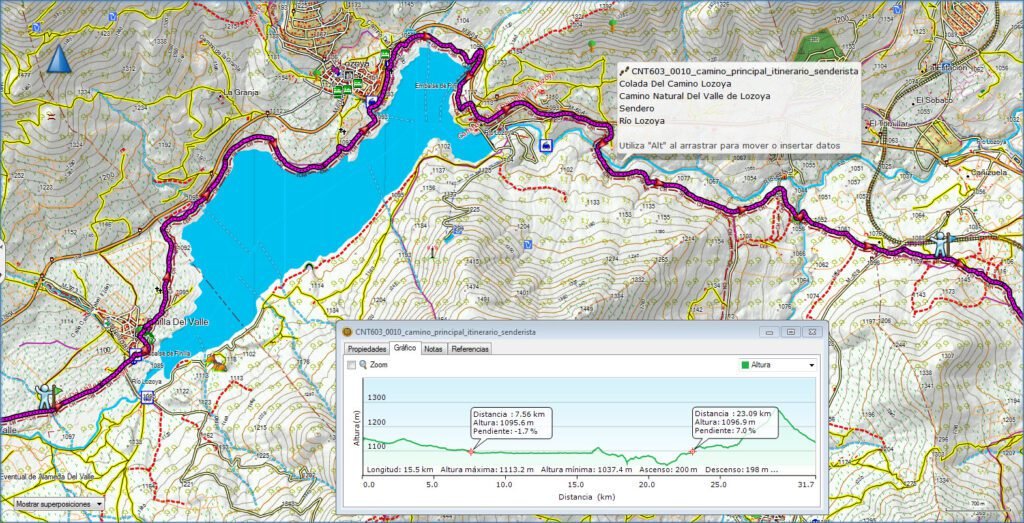
Task: Click the track dialog's round title icon
Action: 347,331
